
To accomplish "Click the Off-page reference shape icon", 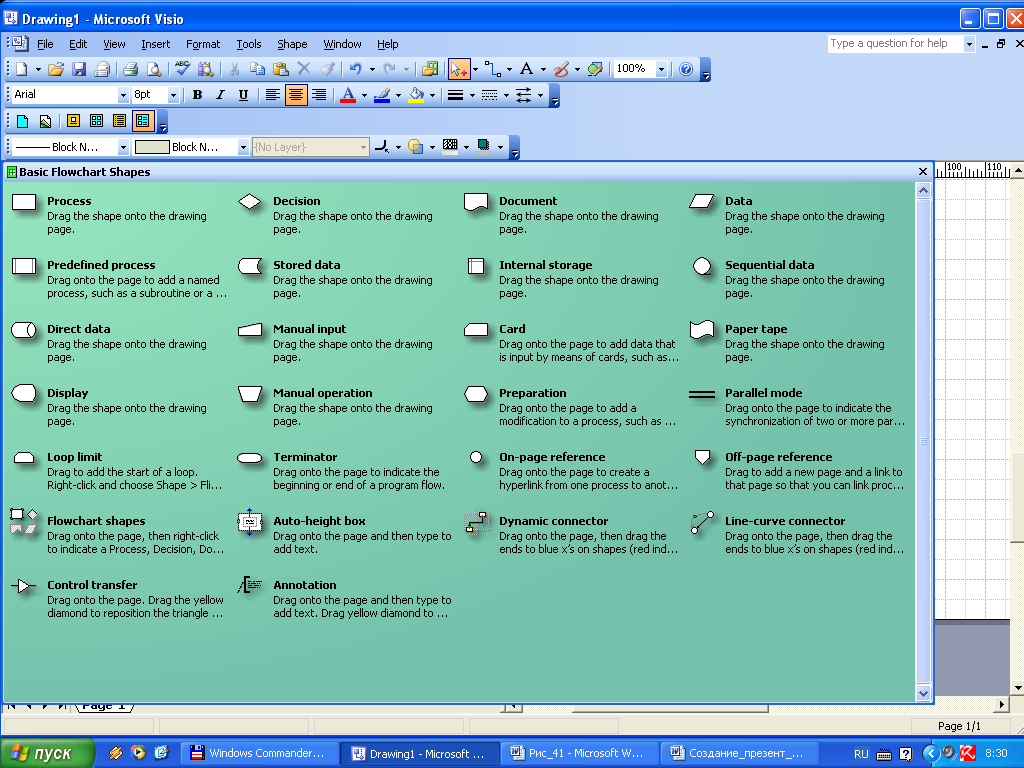I will (x=702, y=457).
